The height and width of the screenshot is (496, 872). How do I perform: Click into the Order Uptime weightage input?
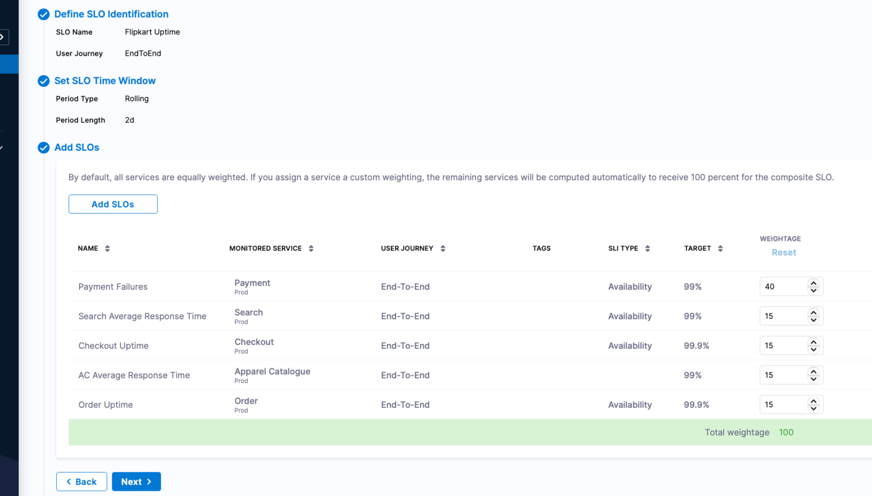[x=783, y=405]
